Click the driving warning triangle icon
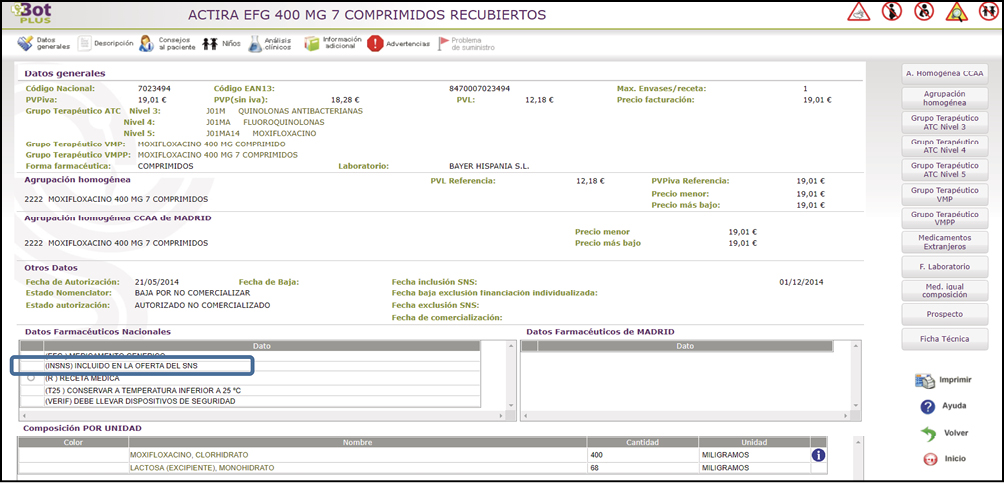The image size is (1004, 483). [859, 13]
